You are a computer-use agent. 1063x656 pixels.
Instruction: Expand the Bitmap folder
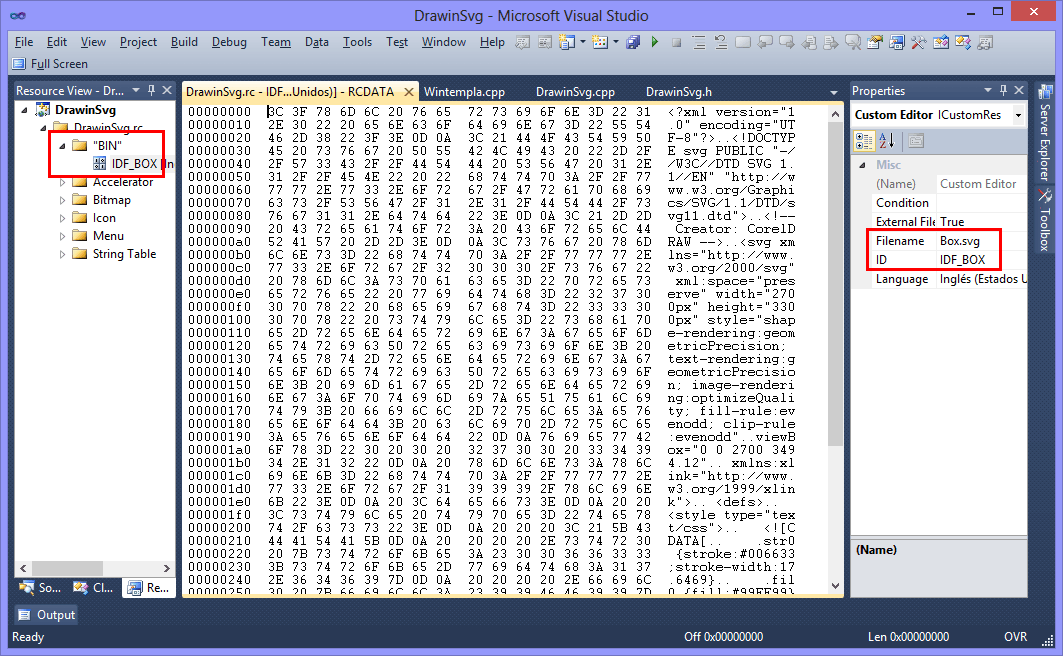(x=62, y=201)
